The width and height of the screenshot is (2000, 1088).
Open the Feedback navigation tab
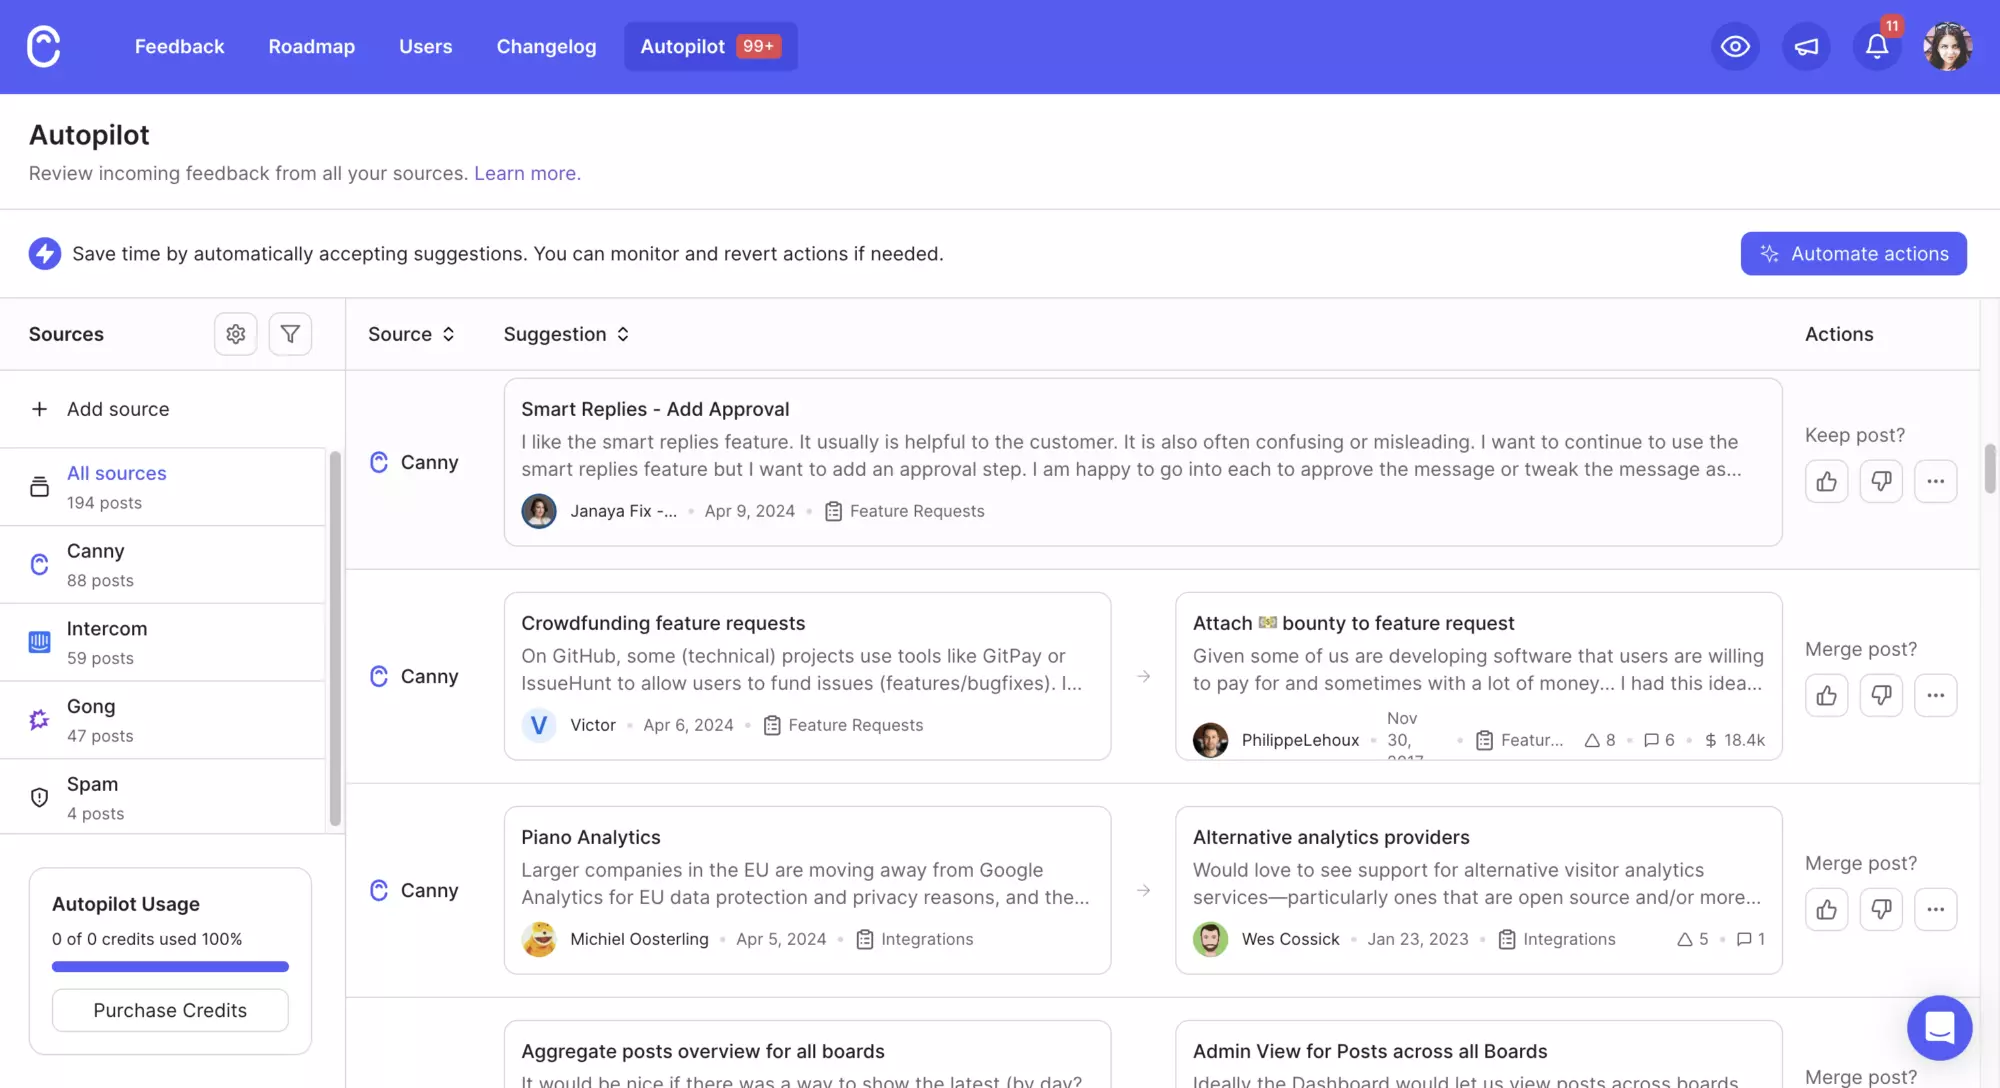pyautogui.click(x=178, y=46)
